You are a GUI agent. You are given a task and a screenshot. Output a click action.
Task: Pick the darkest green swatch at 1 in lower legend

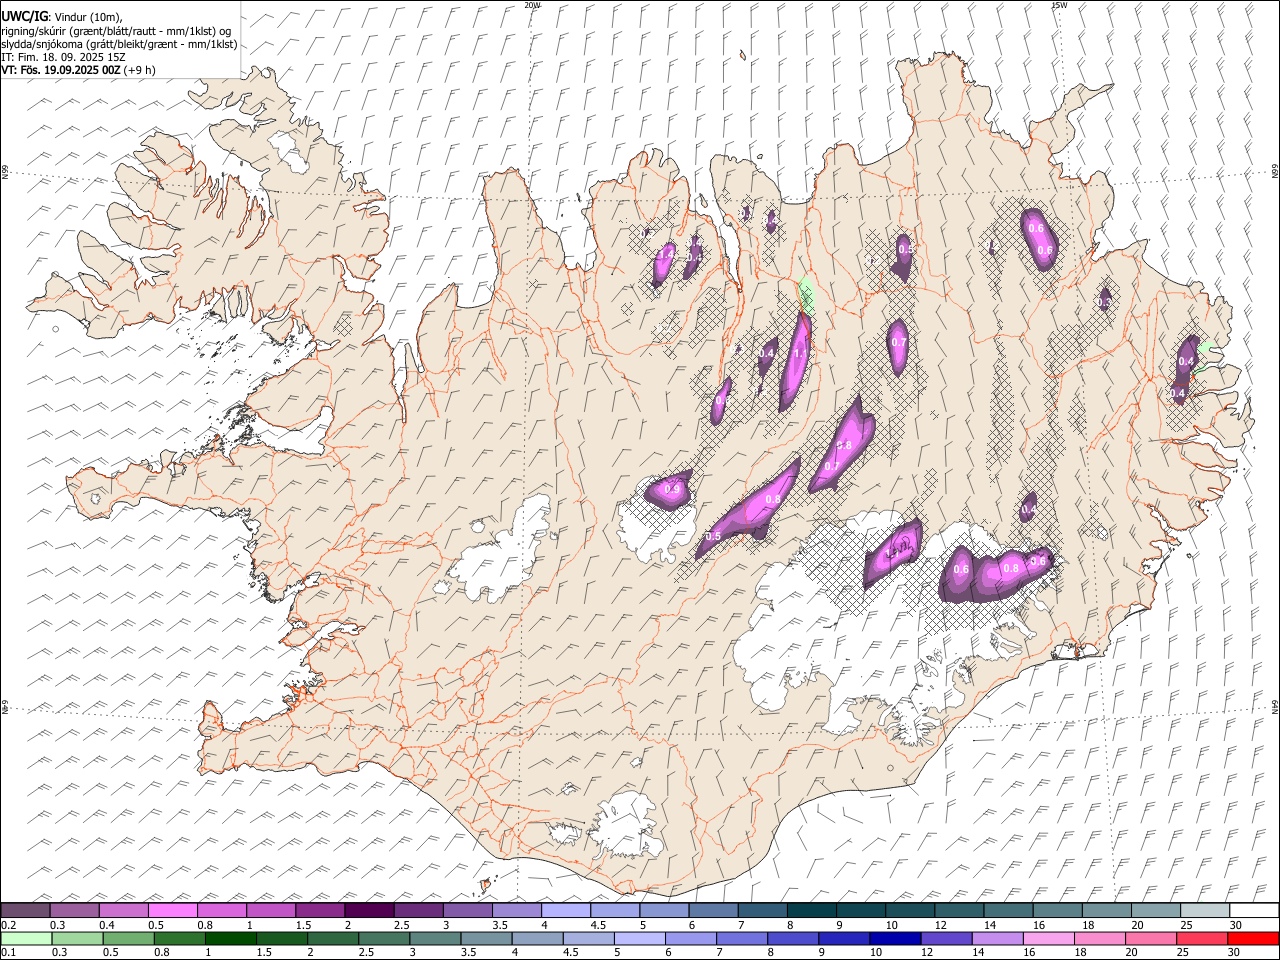point(232,938)
